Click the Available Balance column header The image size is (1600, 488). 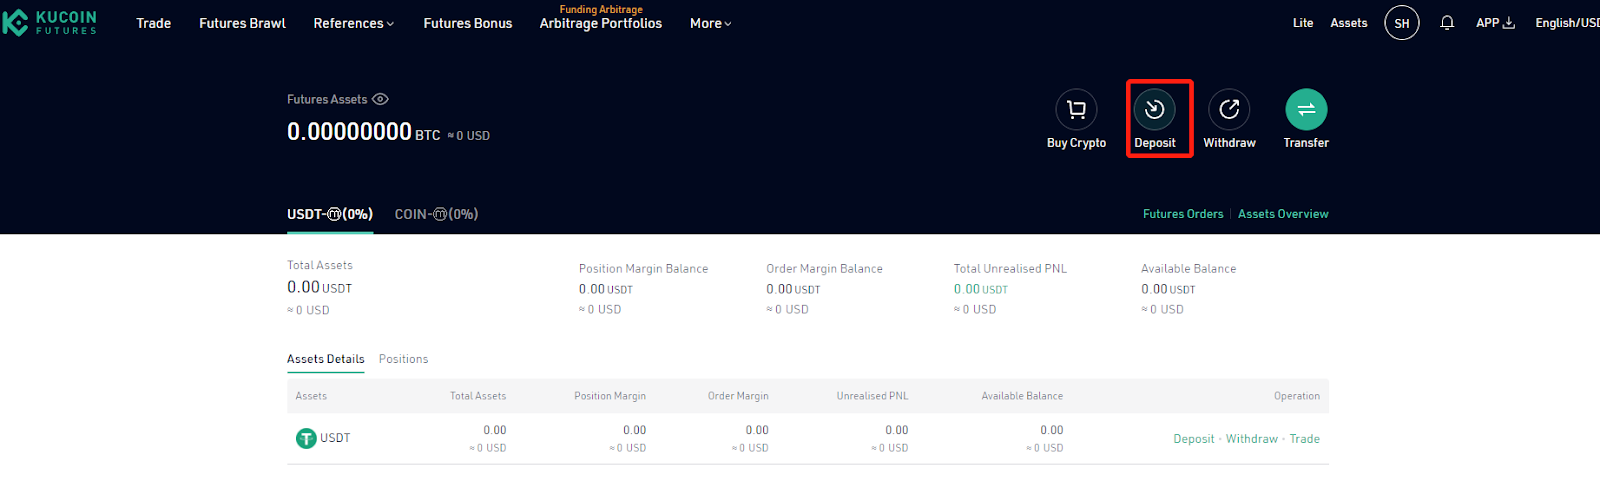(x=1022, y=396)
